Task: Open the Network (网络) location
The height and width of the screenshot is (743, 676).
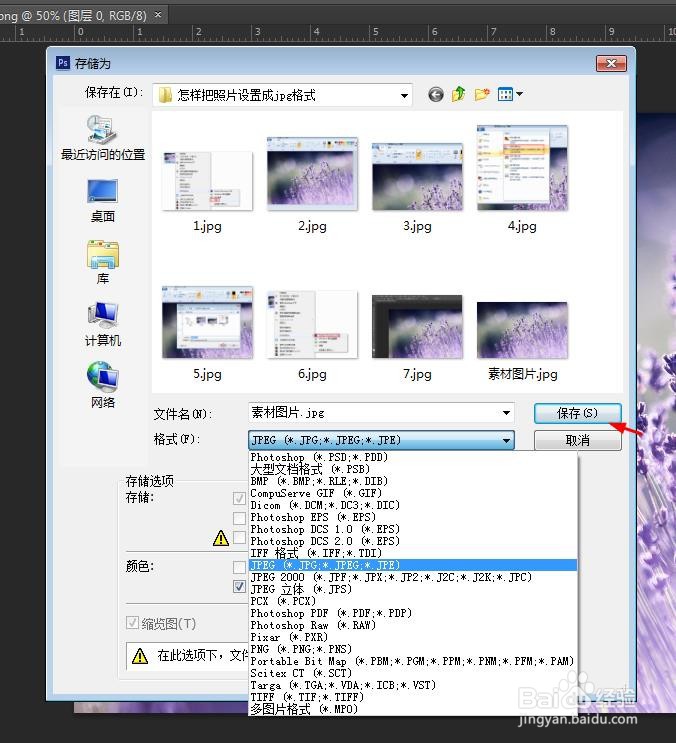Action: tap(103, 385)
